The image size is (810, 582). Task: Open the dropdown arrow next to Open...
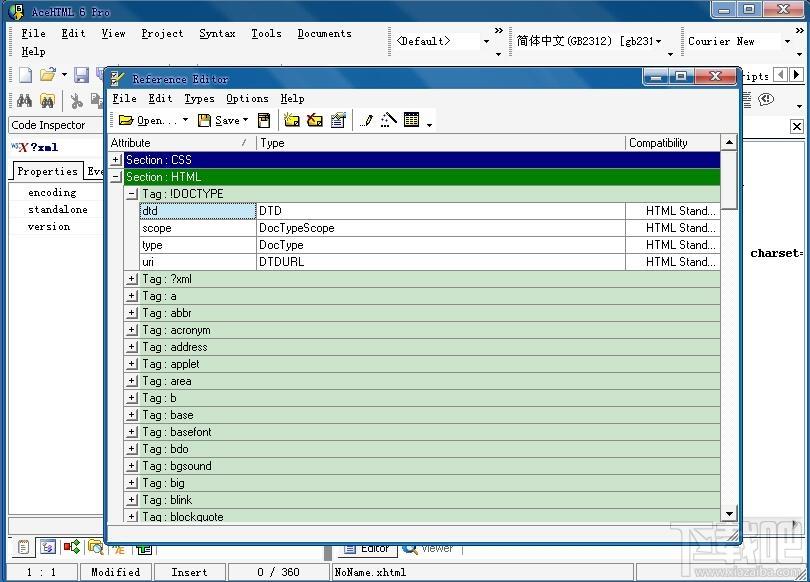click(185, 120)
